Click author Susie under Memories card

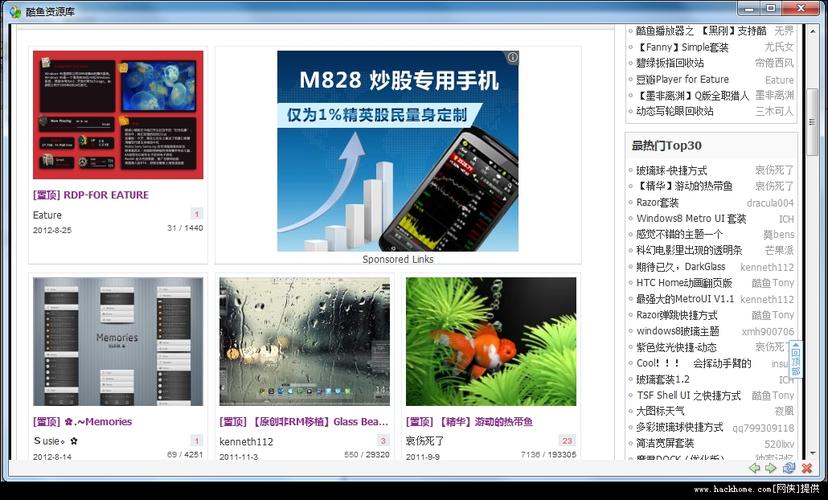point(55,440)
